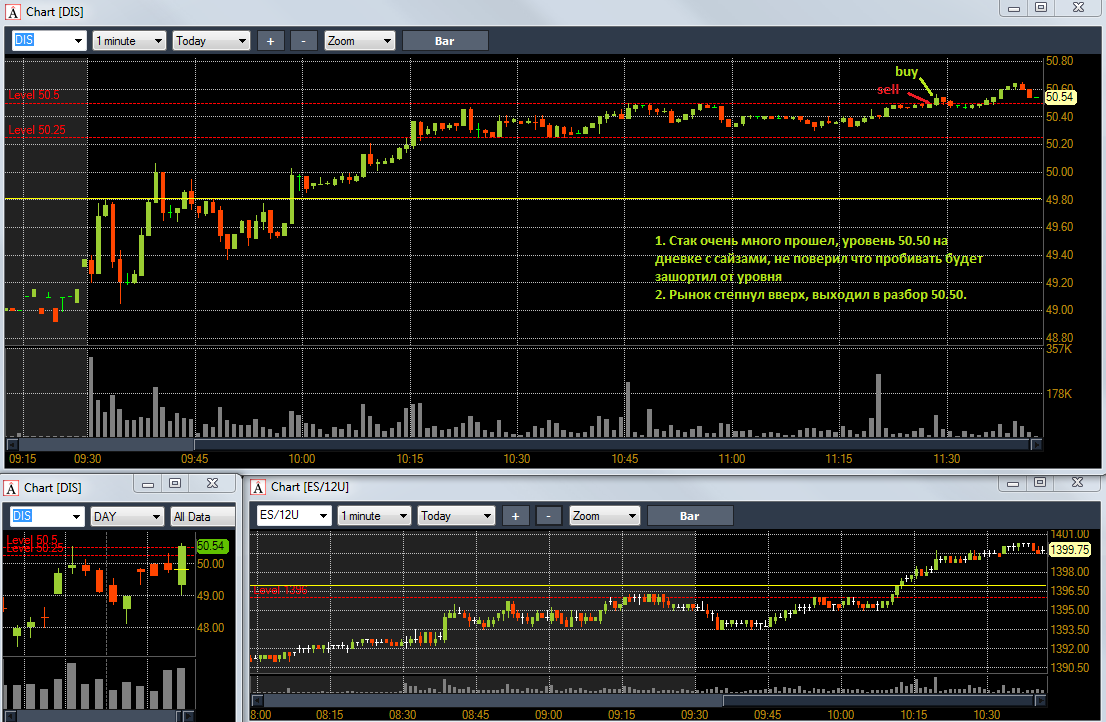1106x722 pixels.
Task: Click the 'sell' annotation label
Action: pos(888,89)
